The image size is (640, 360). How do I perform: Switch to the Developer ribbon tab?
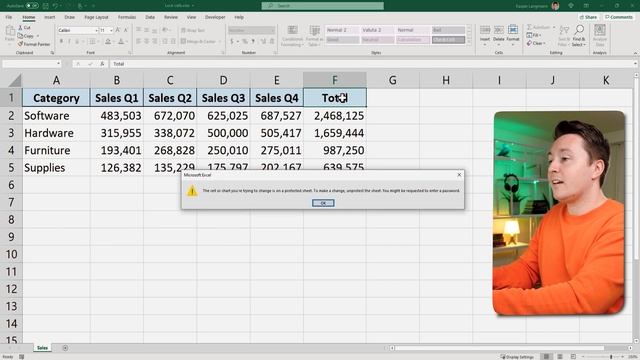[x=215, y=17]
